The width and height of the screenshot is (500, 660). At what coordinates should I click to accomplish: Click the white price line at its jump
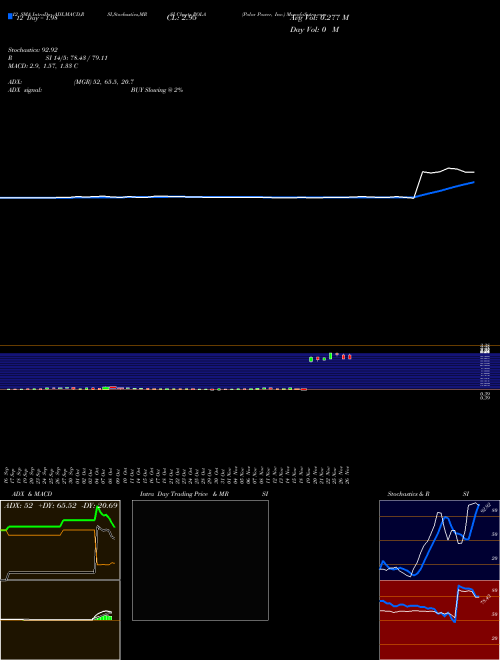[418, 184]
